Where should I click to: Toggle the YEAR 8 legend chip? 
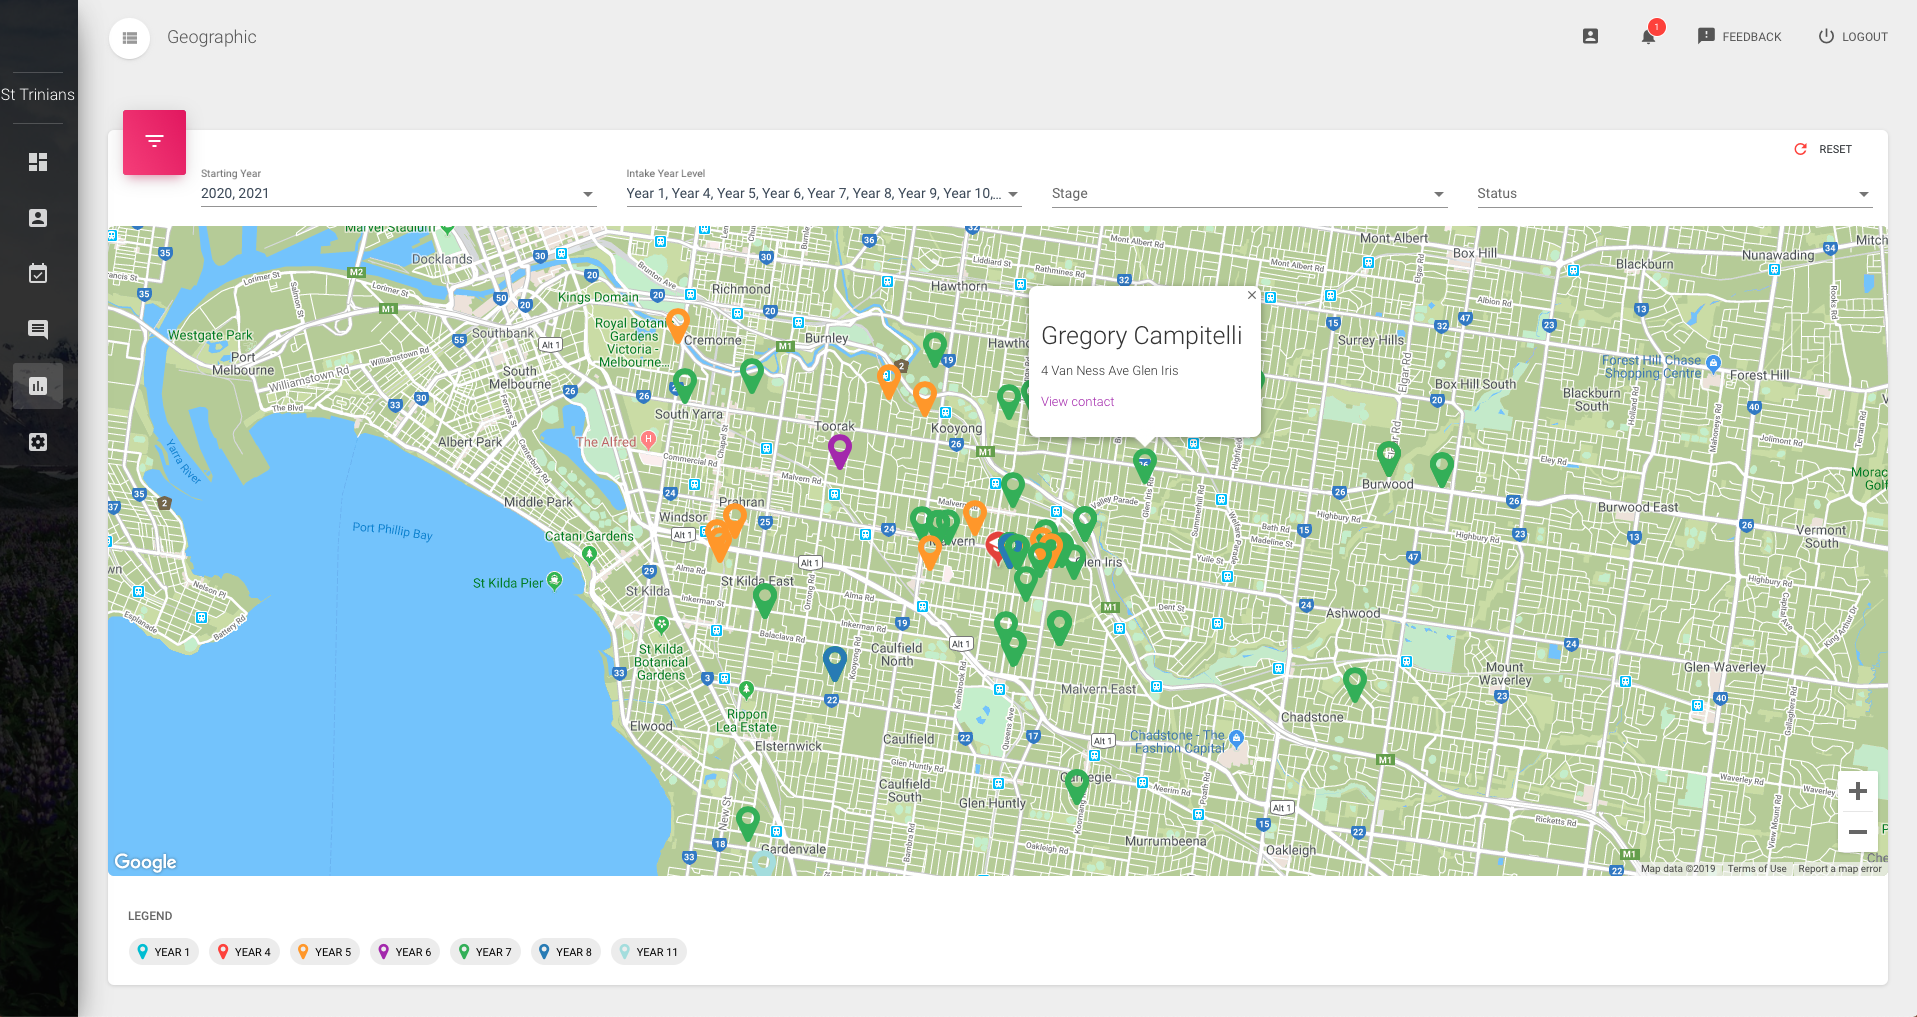tap(566, 952)
